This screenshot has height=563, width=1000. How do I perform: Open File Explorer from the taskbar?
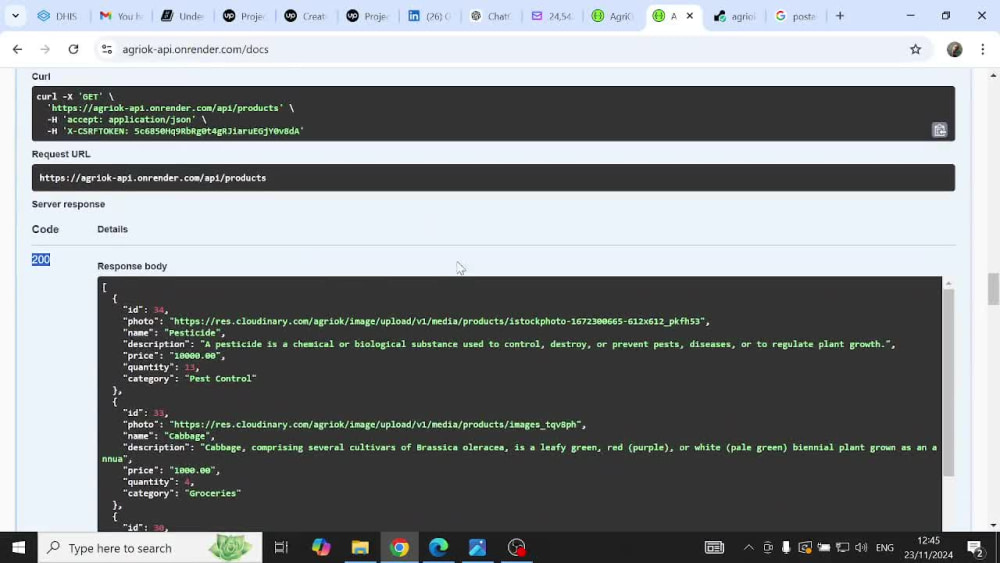pyautogui.click(x=360, y=547)
